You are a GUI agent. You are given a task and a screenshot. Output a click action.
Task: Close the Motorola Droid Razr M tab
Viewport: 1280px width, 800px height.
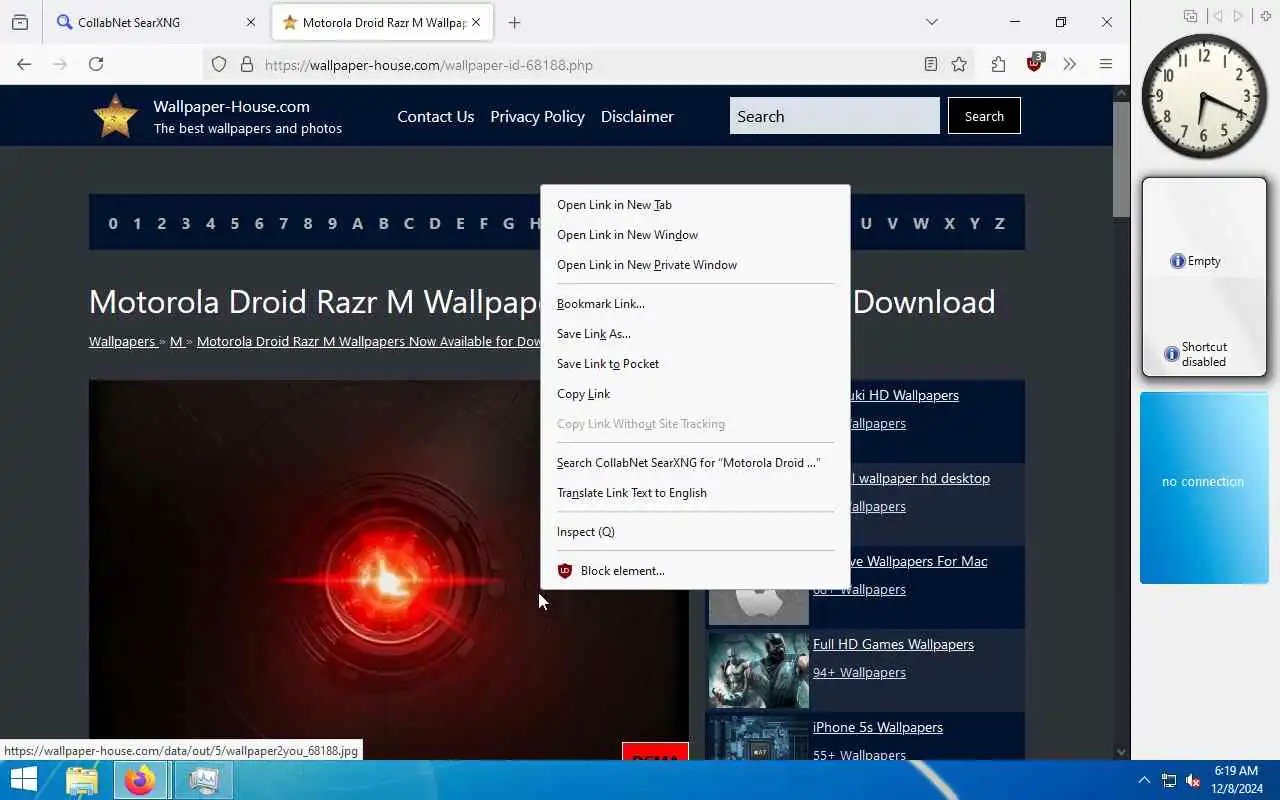pos(476,22)
